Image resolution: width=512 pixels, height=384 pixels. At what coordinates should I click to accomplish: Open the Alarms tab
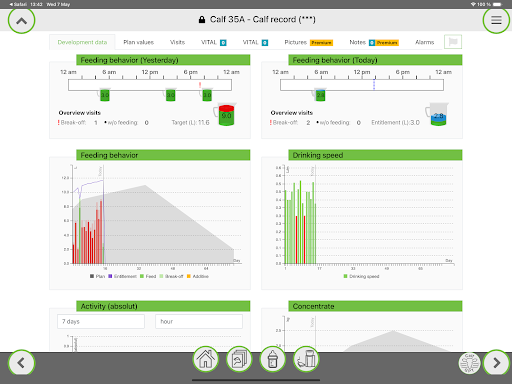(425, 42)
